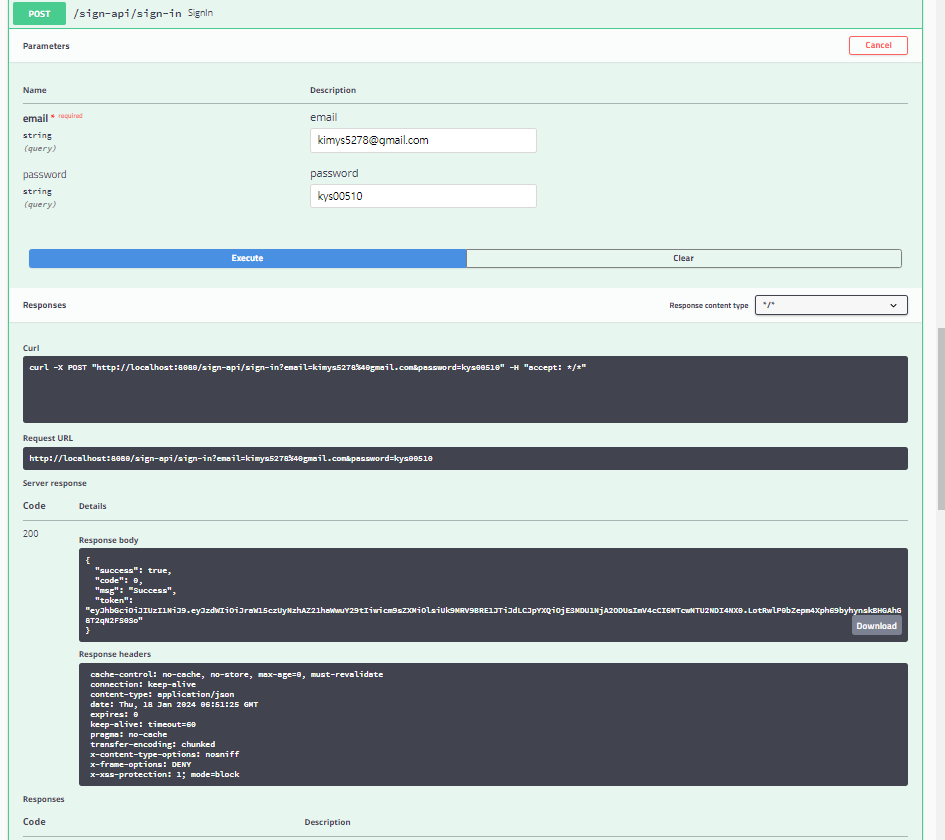Download the response body
Screen dimensions: 945x840
pyautogui.click(x=876, y=626)
